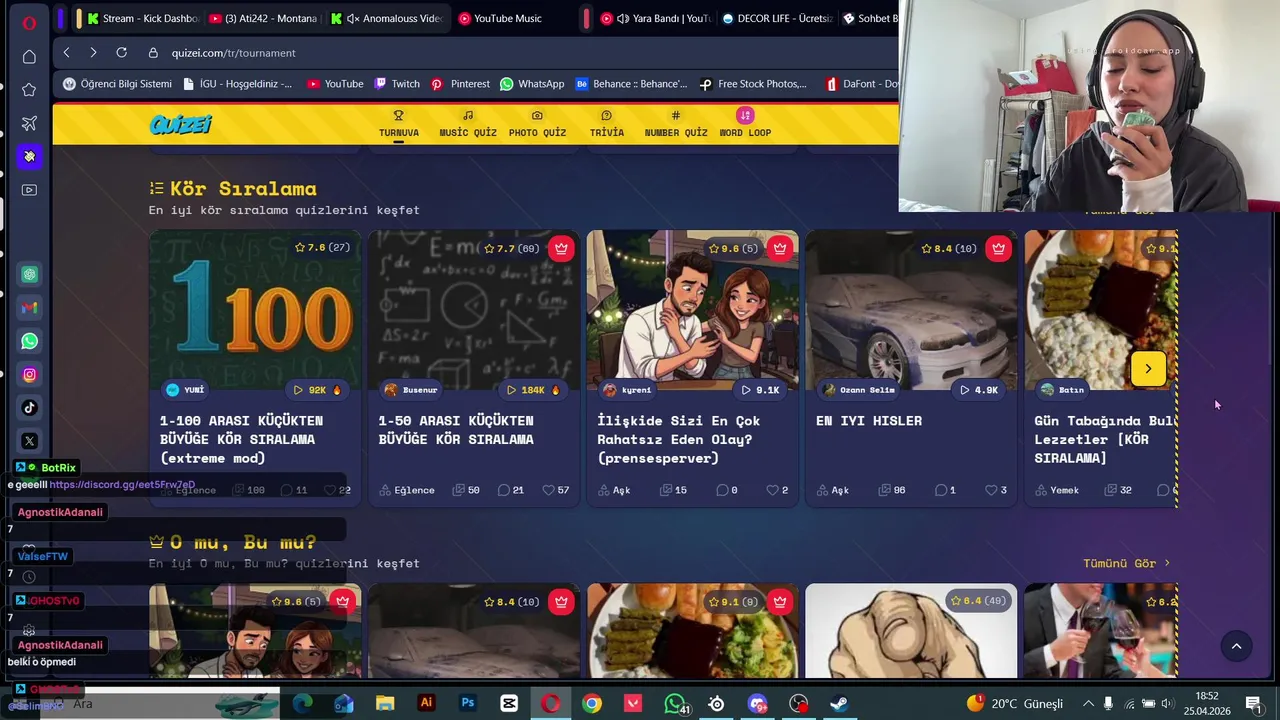Select Turnuva in Quizei navigation
The image size is (1280, 720).
pyautogui.click(x=398, y=124)
